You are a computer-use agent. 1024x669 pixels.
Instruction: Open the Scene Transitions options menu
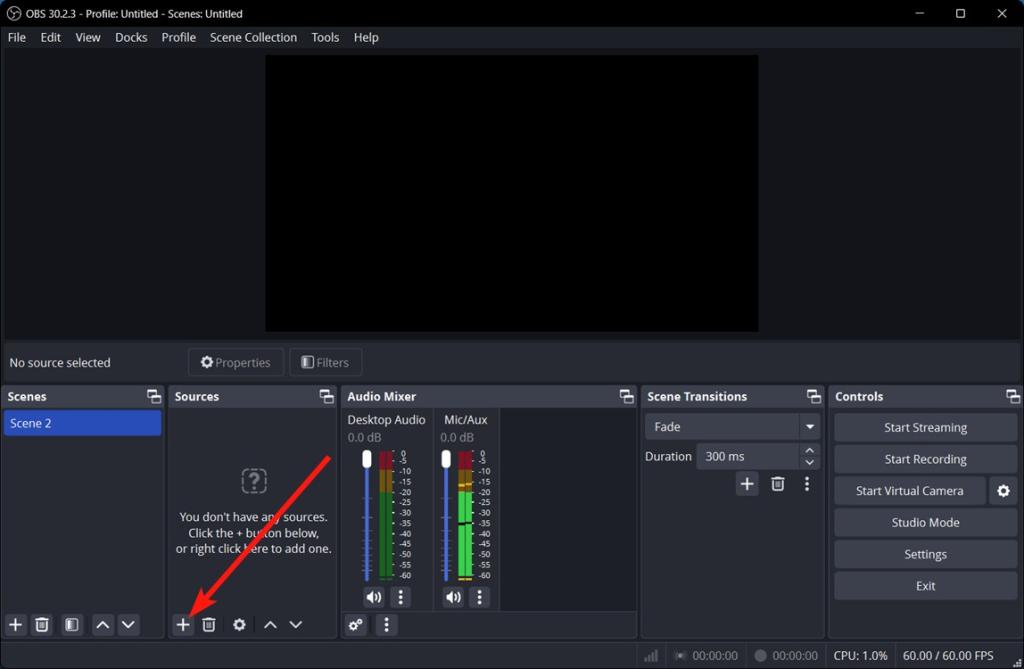(807, 483)
